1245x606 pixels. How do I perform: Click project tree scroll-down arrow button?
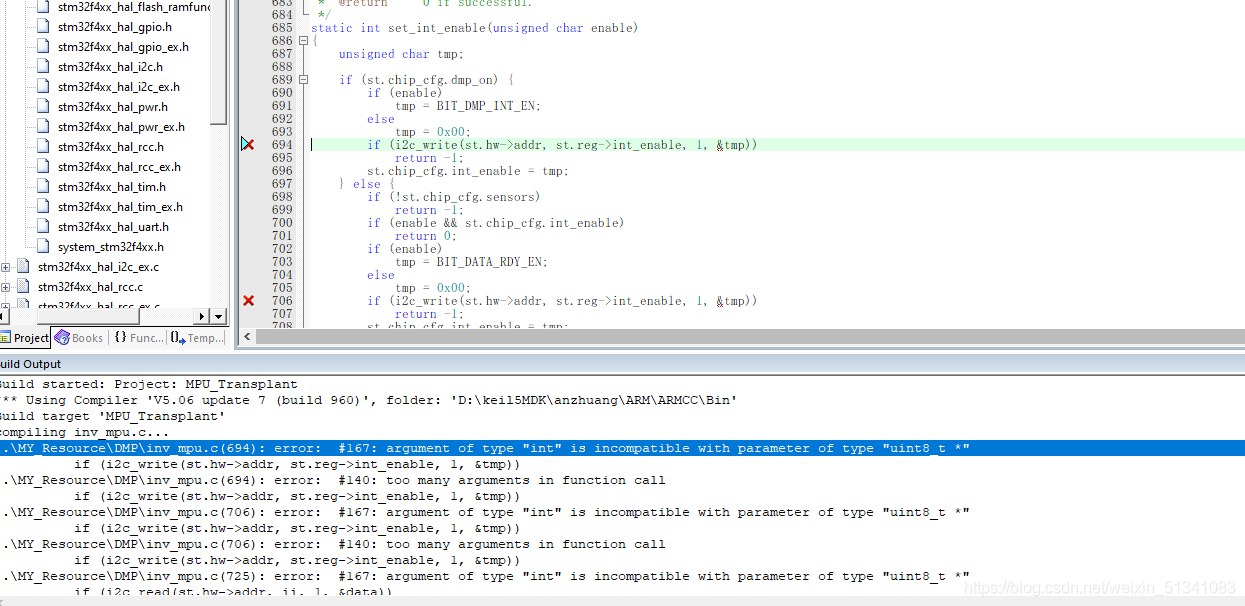[x=219, y=317]
